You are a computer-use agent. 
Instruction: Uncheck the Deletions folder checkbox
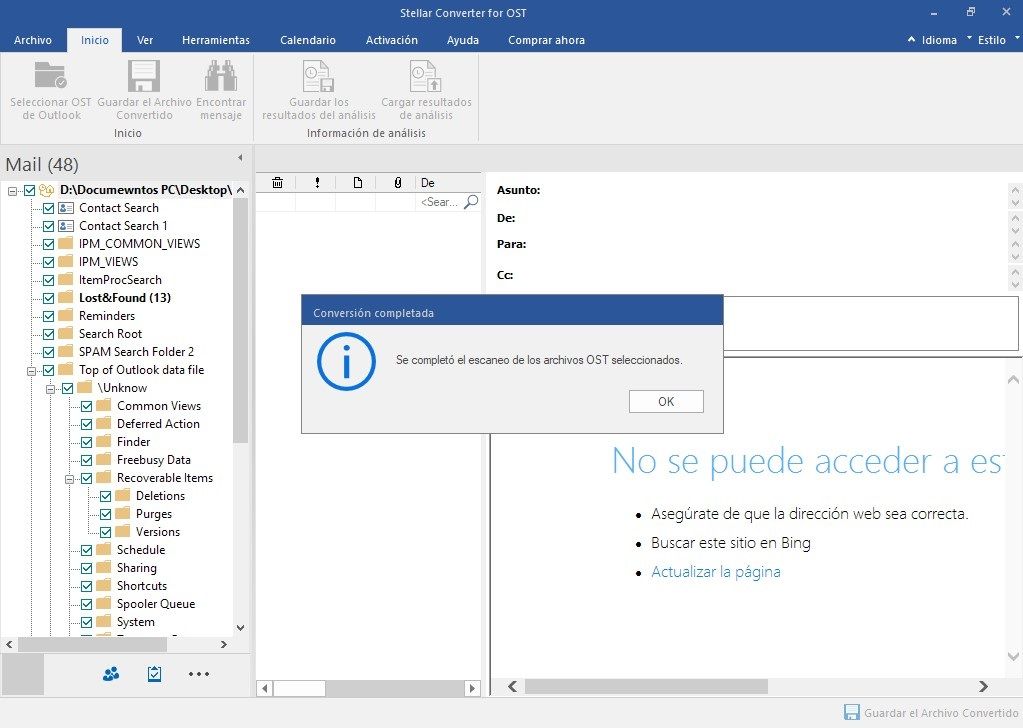(106, 496)
